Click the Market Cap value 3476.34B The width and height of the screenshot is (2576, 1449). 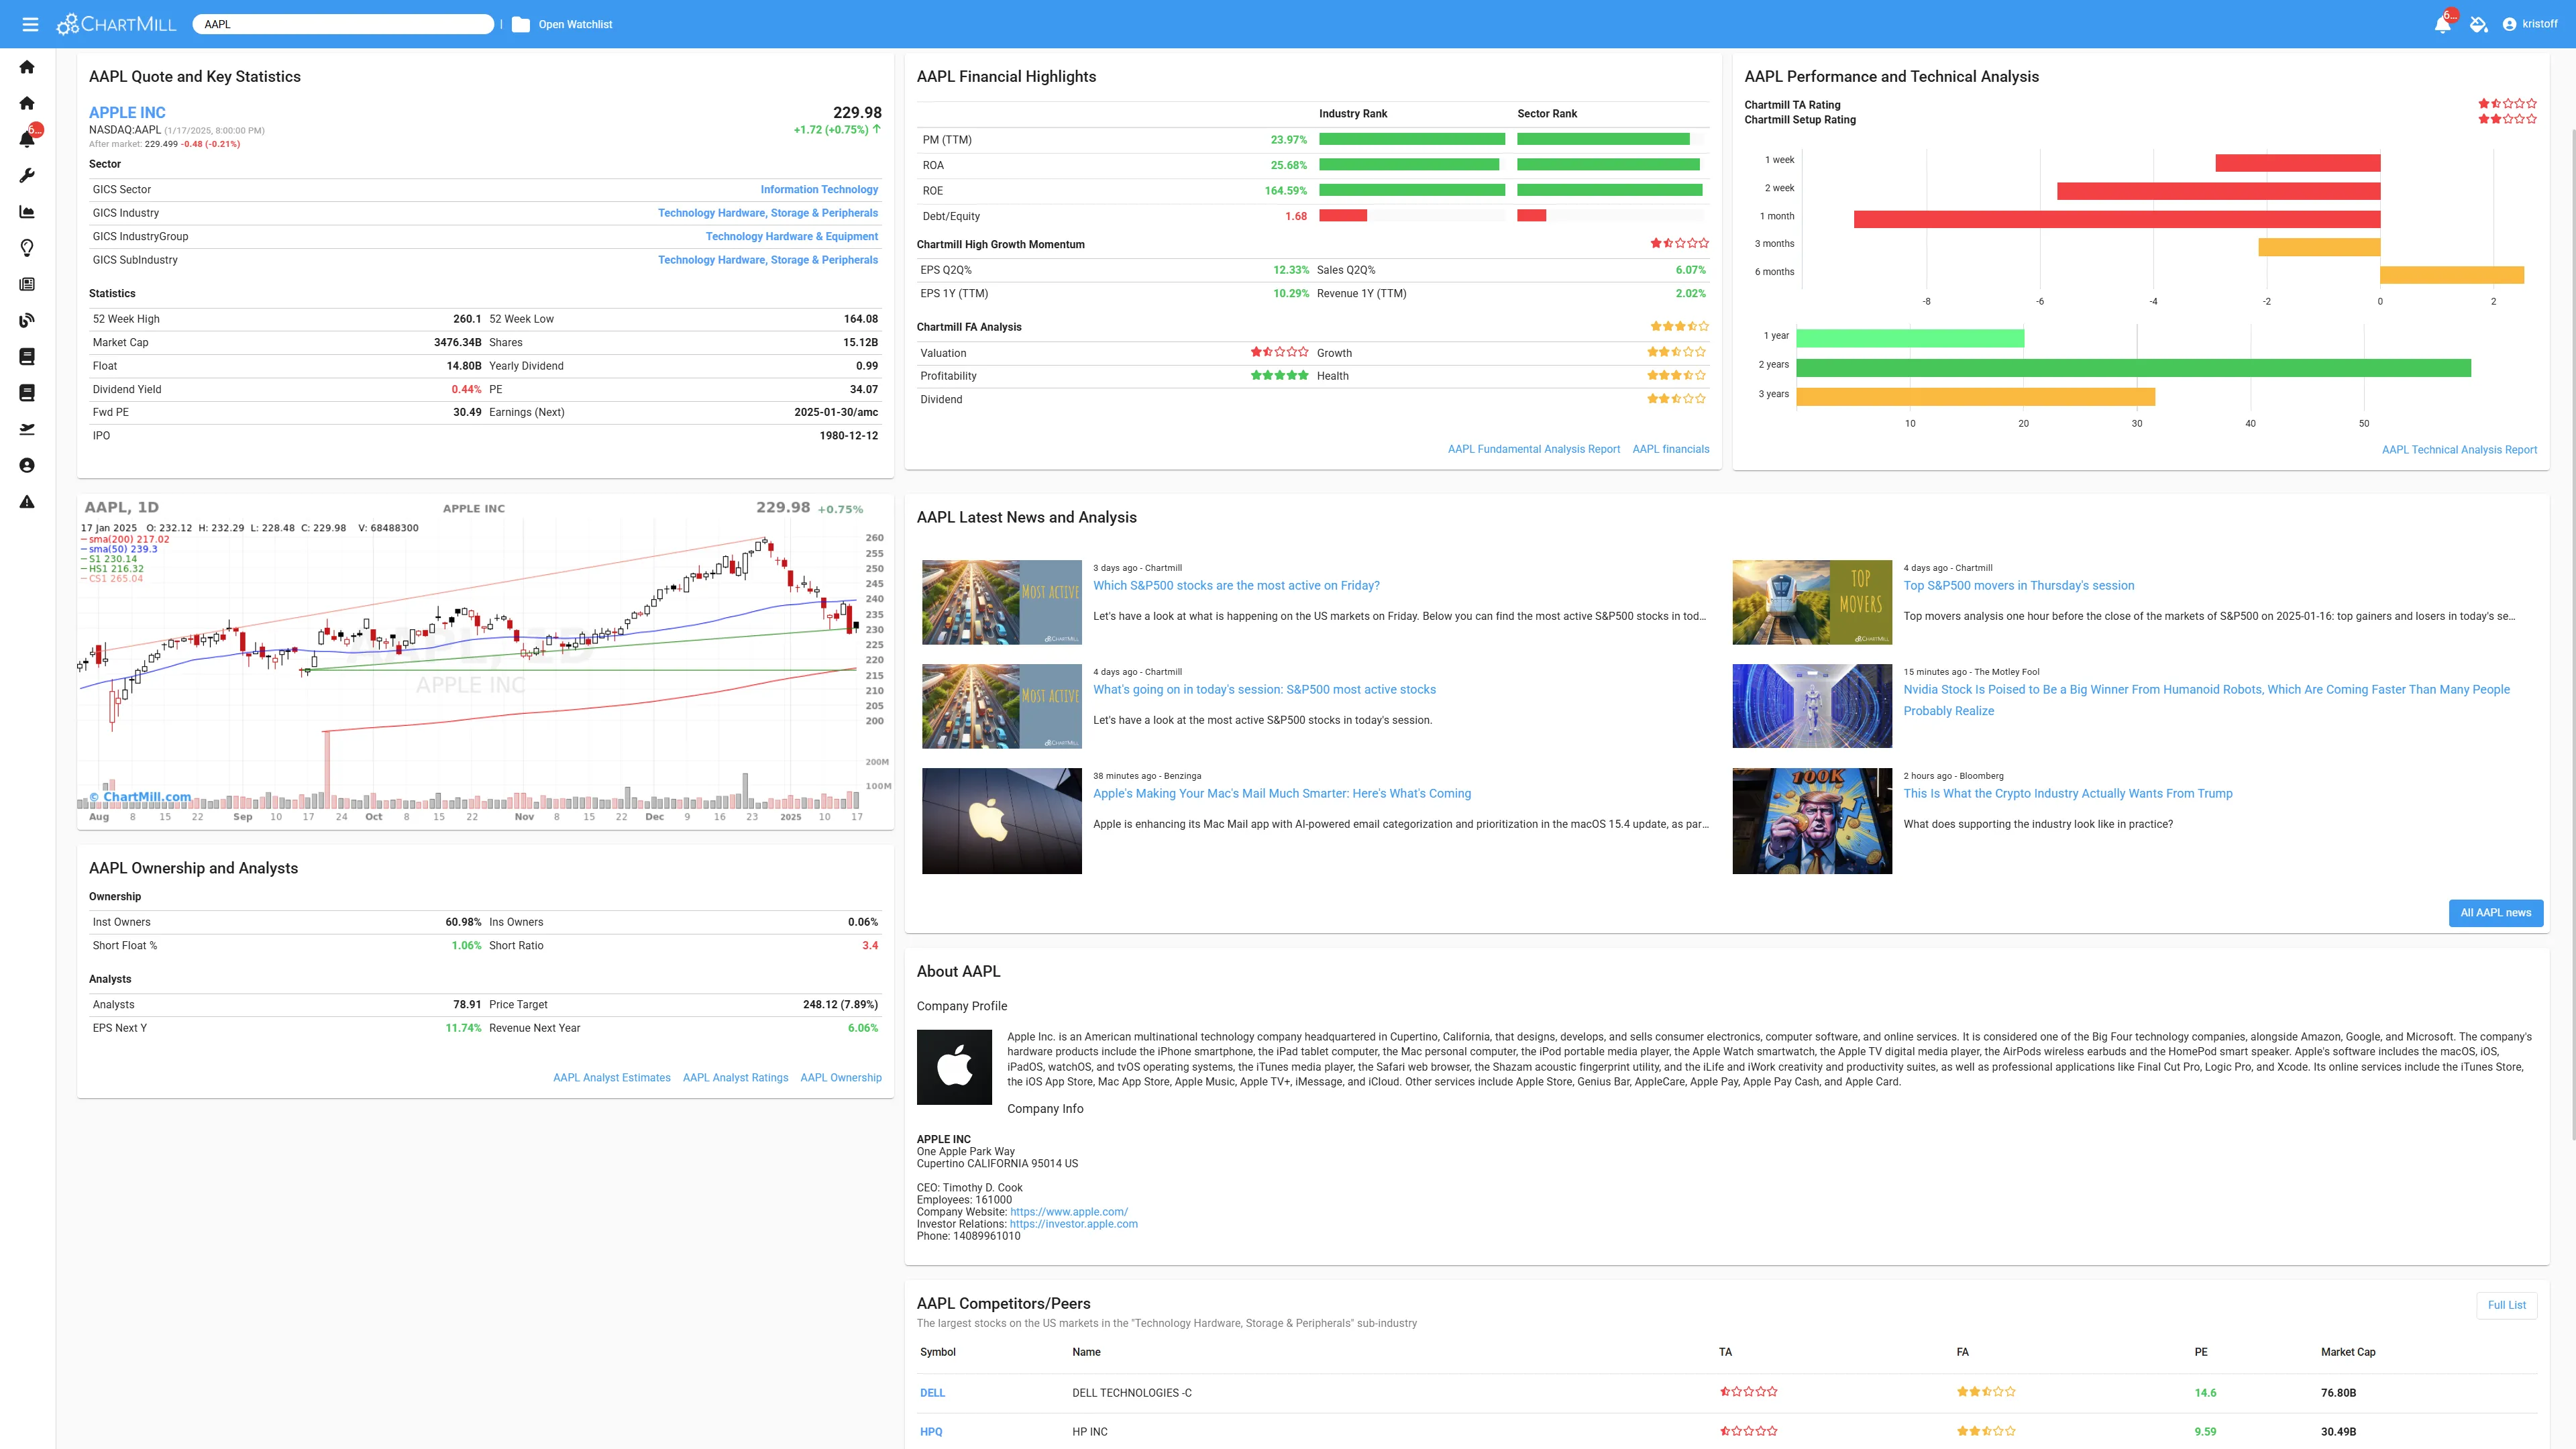click(x=457, y=343)
